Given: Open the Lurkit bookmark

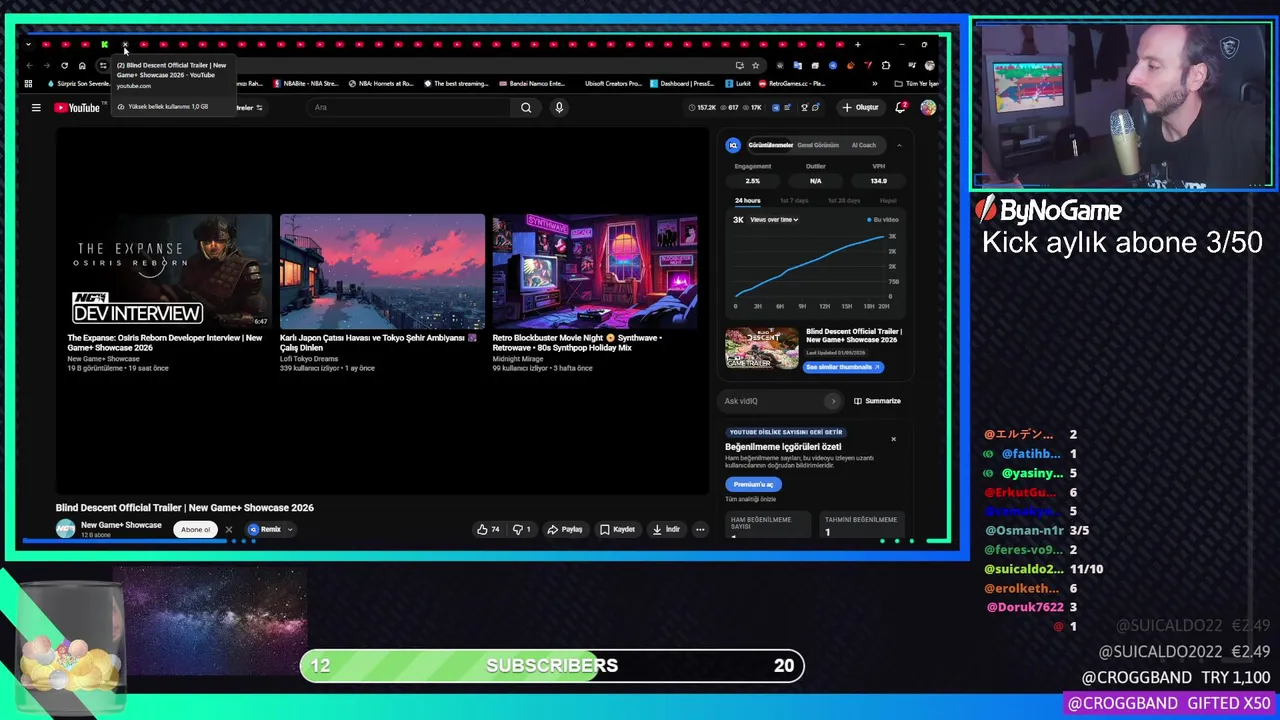Looking at the screenshot, I should 738,84.
